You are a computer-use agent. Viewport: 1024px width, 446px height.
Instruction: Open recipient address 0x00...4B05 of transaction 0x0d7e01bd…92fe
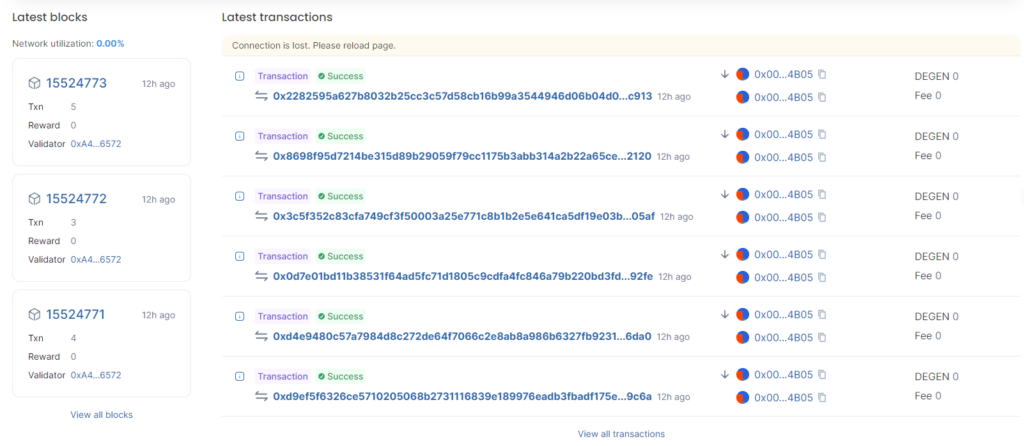click(784, 278)
